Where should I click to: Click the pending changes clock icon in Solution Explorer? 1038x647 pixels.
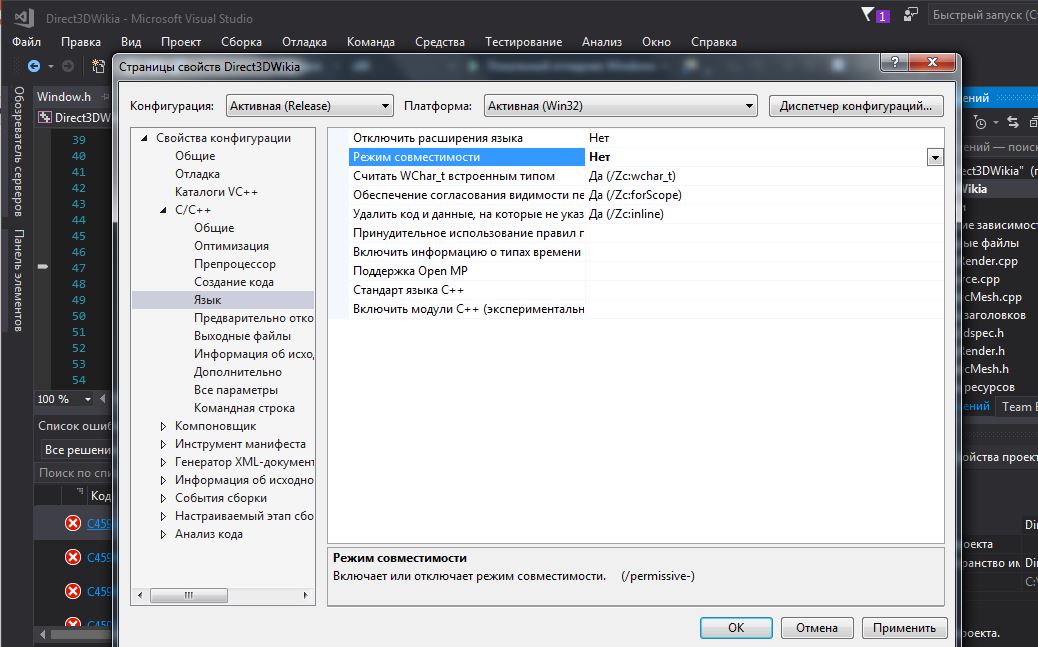[980, 123]
